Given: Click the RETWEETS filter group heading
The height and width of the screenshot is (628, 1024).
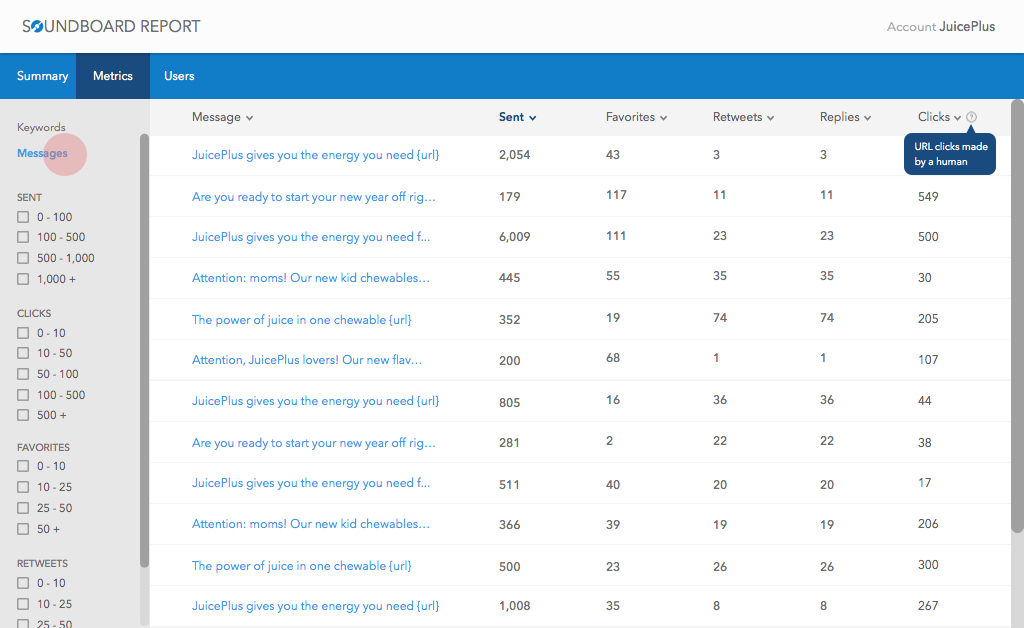Looking at the screenshot, I should coord(42,563).
